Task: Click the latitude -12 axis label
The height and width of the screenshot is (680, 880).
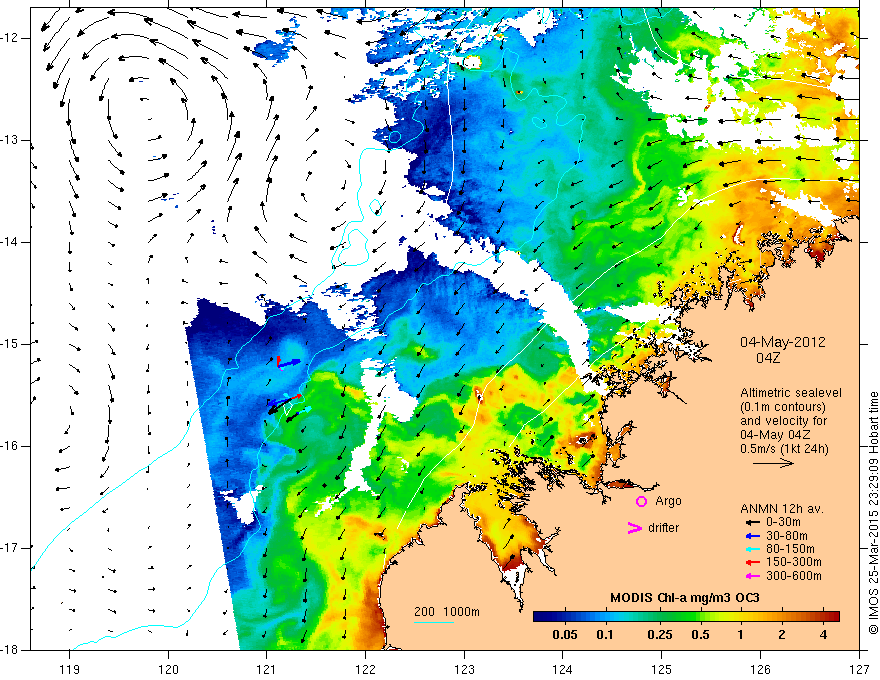Action: (x=11, y=38)
